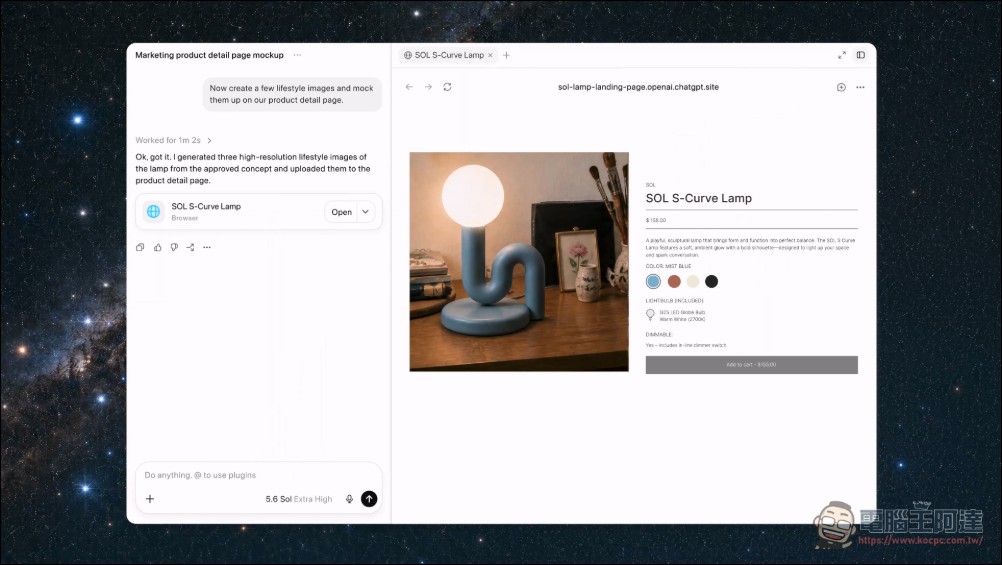Click the Open button on lamp card
Screen dimensions: 1002x565
click(341, 212)
